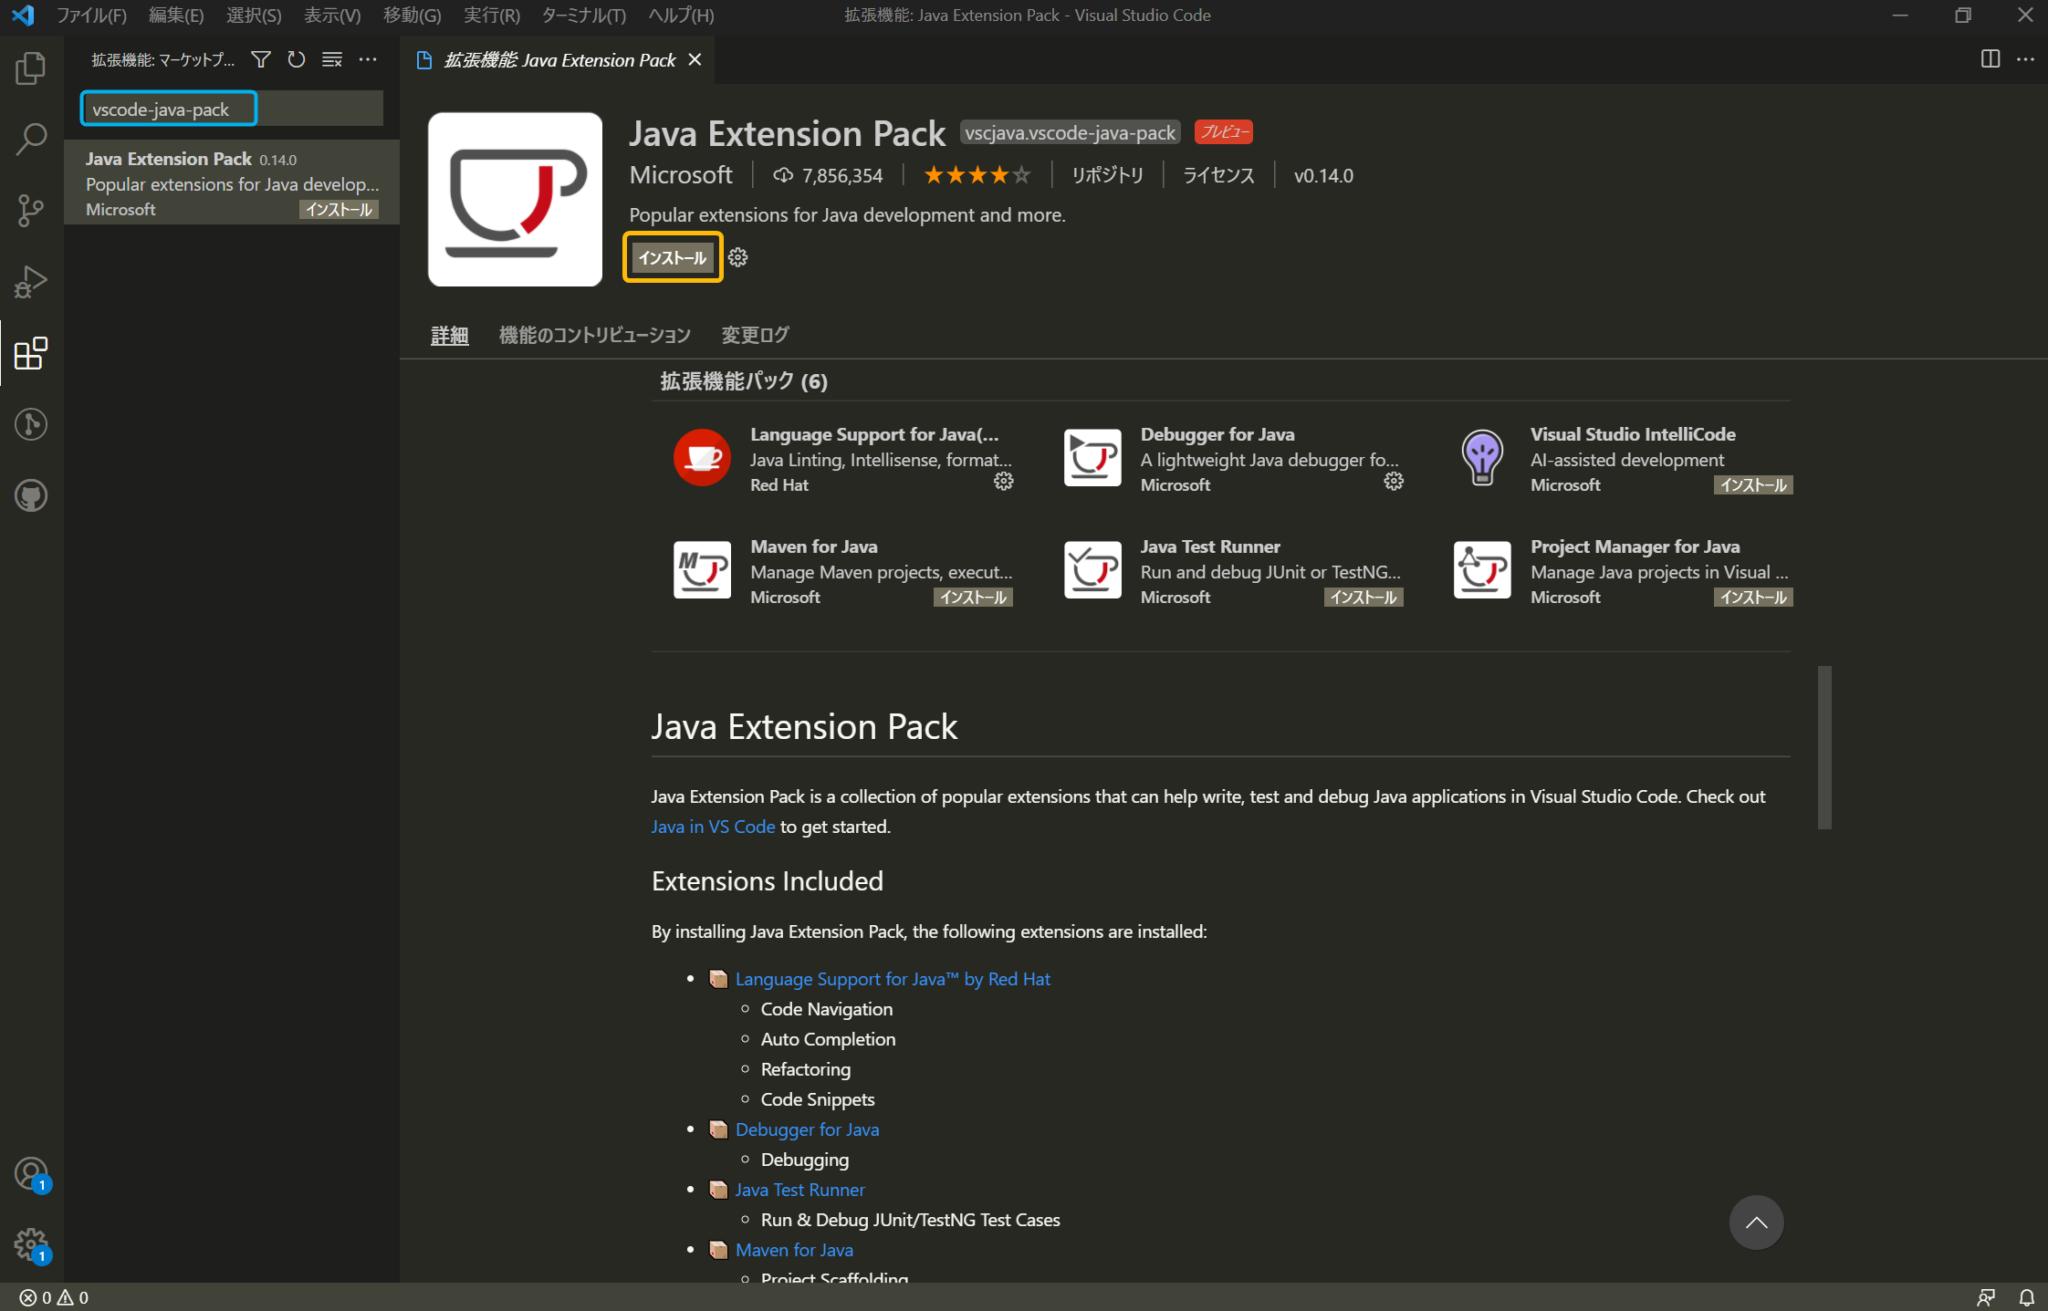The image size is (2048, 1311).
Task: Refresh the extensions marketplace list
Action: coord(296,60)
